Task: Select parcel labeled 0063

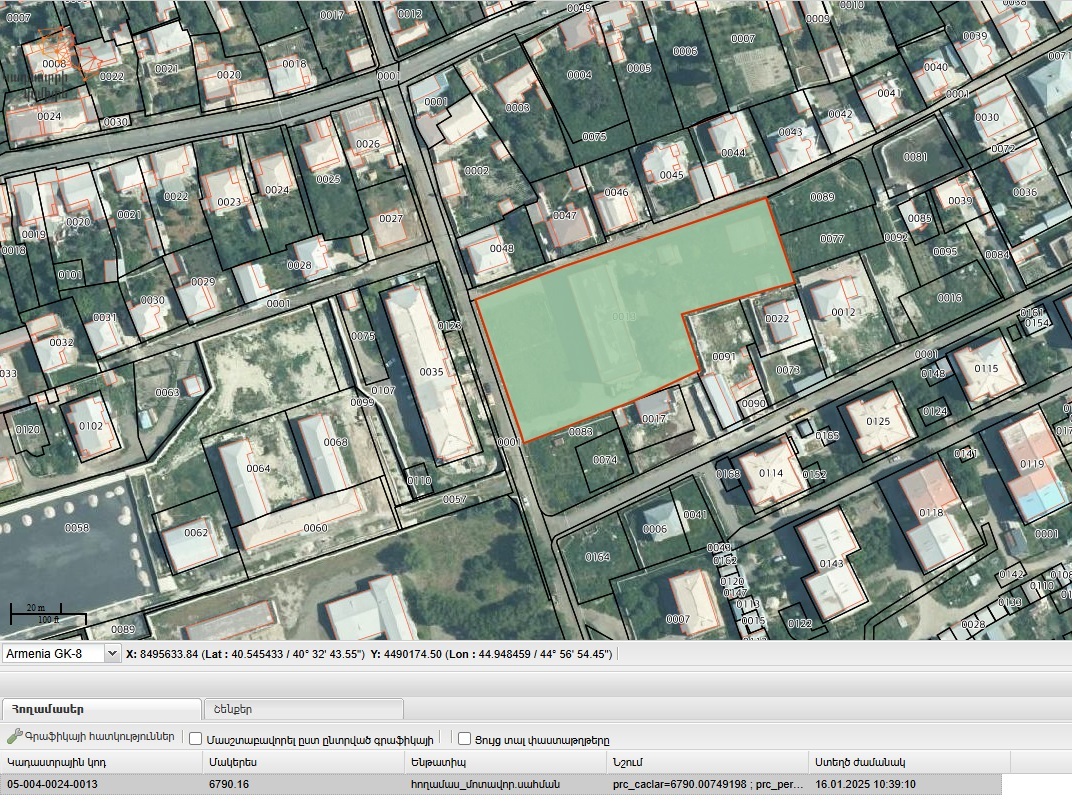Action: tap(168, 393)
